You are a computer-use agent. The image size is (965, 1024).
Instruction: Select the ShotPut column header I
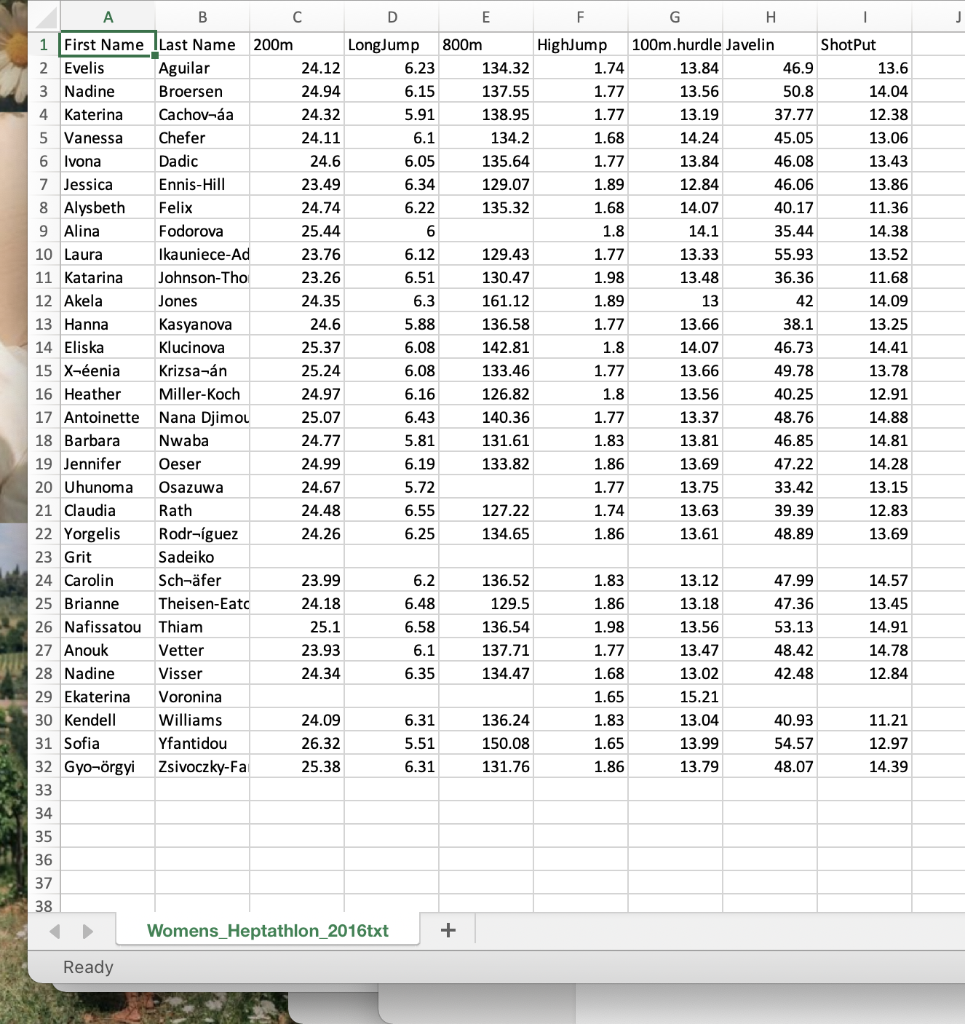tap(864, 16)
